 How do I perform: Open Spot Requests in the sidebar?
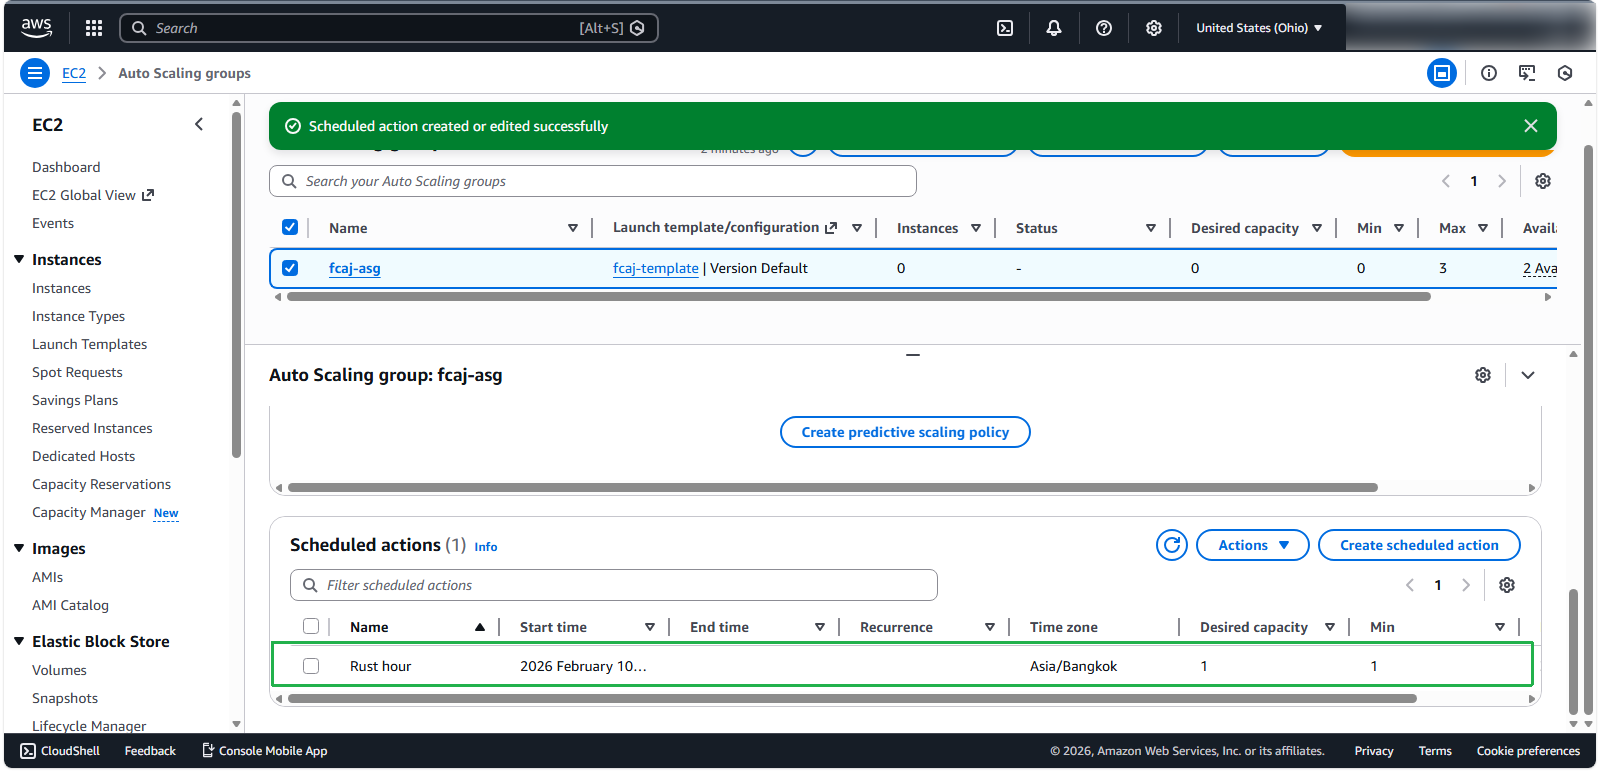77,372
